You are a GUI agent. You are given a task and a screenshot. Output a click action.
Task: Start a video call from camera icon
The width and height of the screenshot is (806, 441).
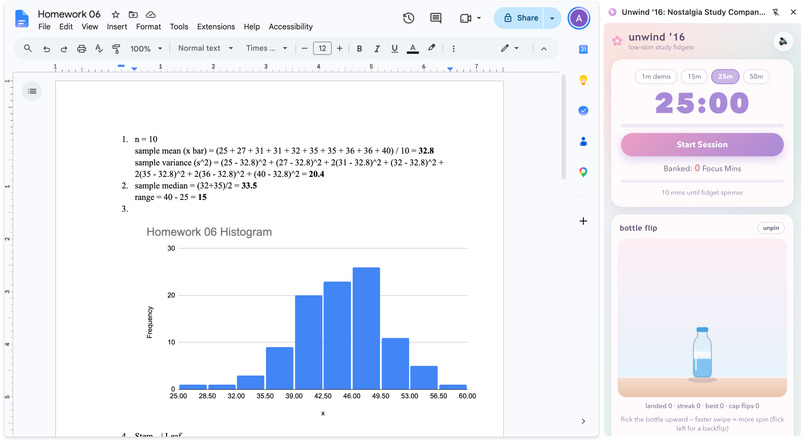(x=465, y=18)
